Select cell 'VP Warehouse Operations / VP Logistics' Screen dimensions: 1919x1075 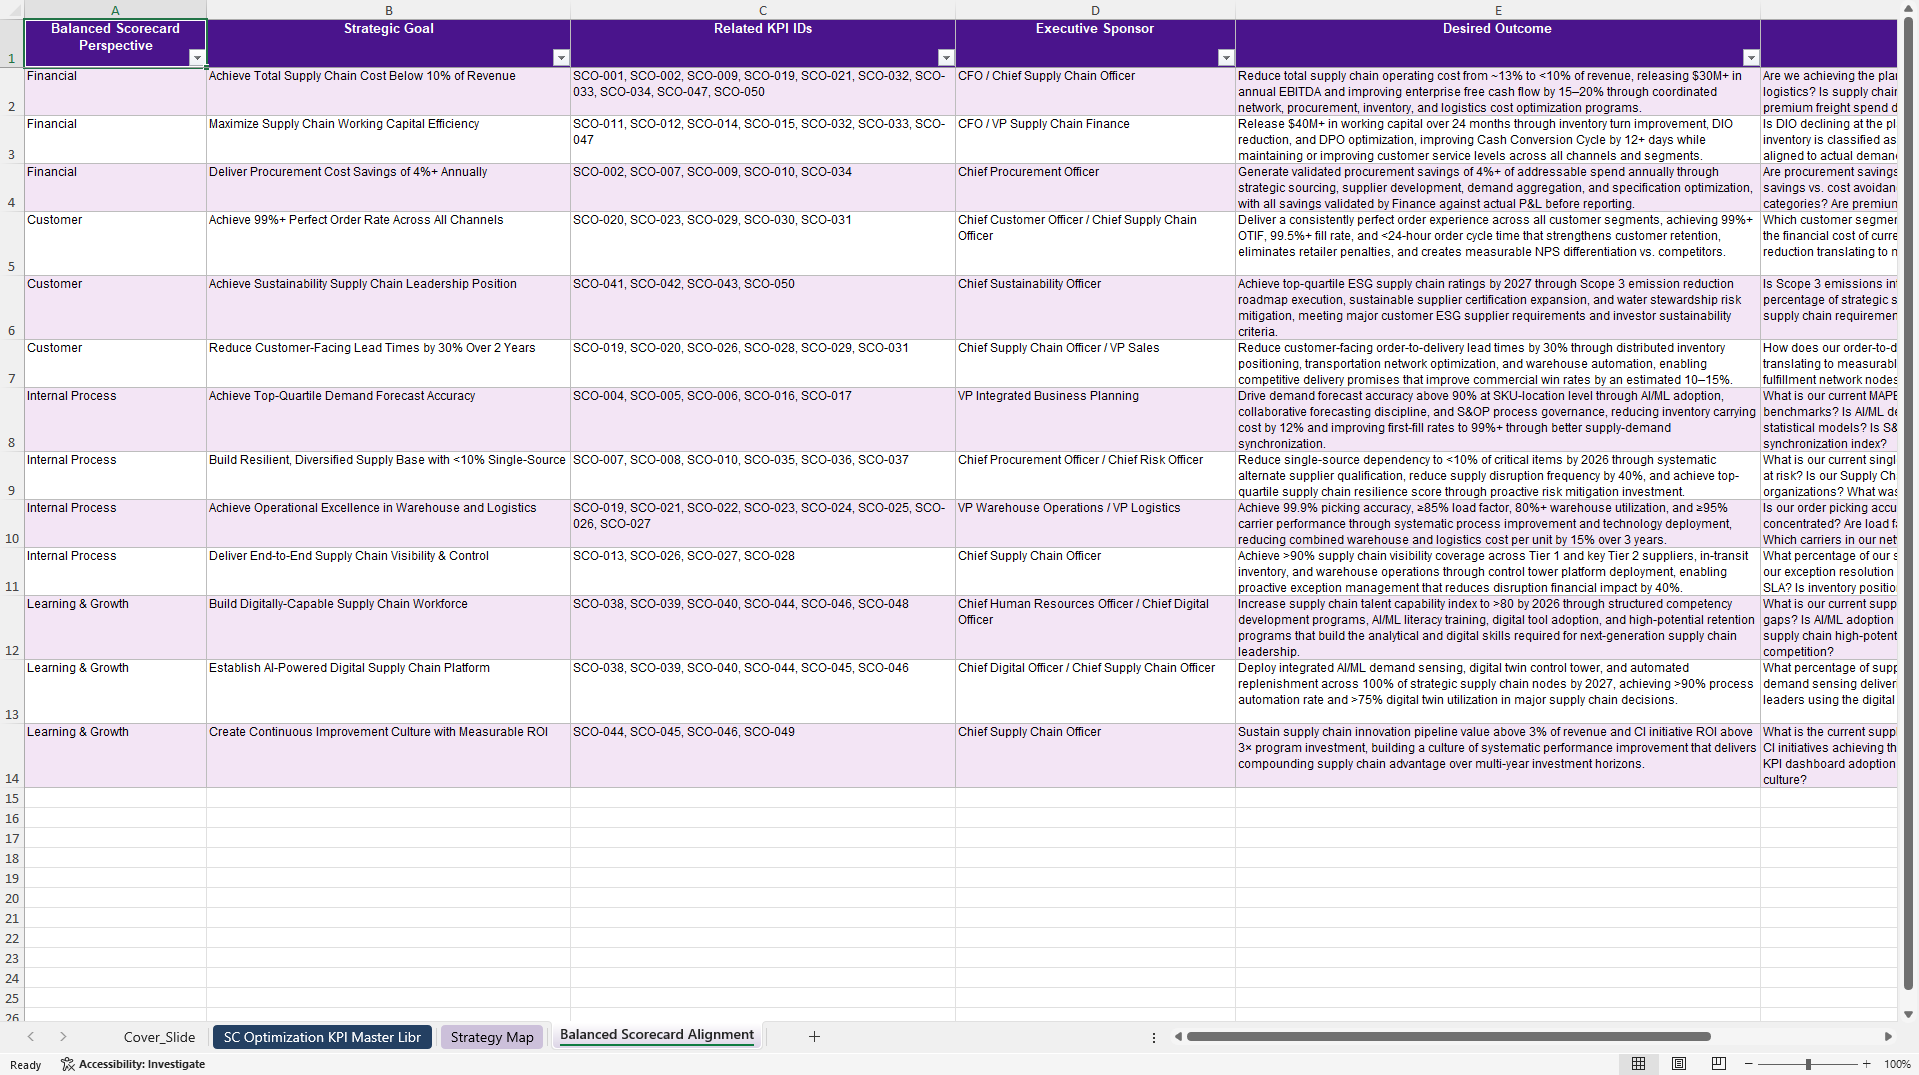coord(1095,523)
